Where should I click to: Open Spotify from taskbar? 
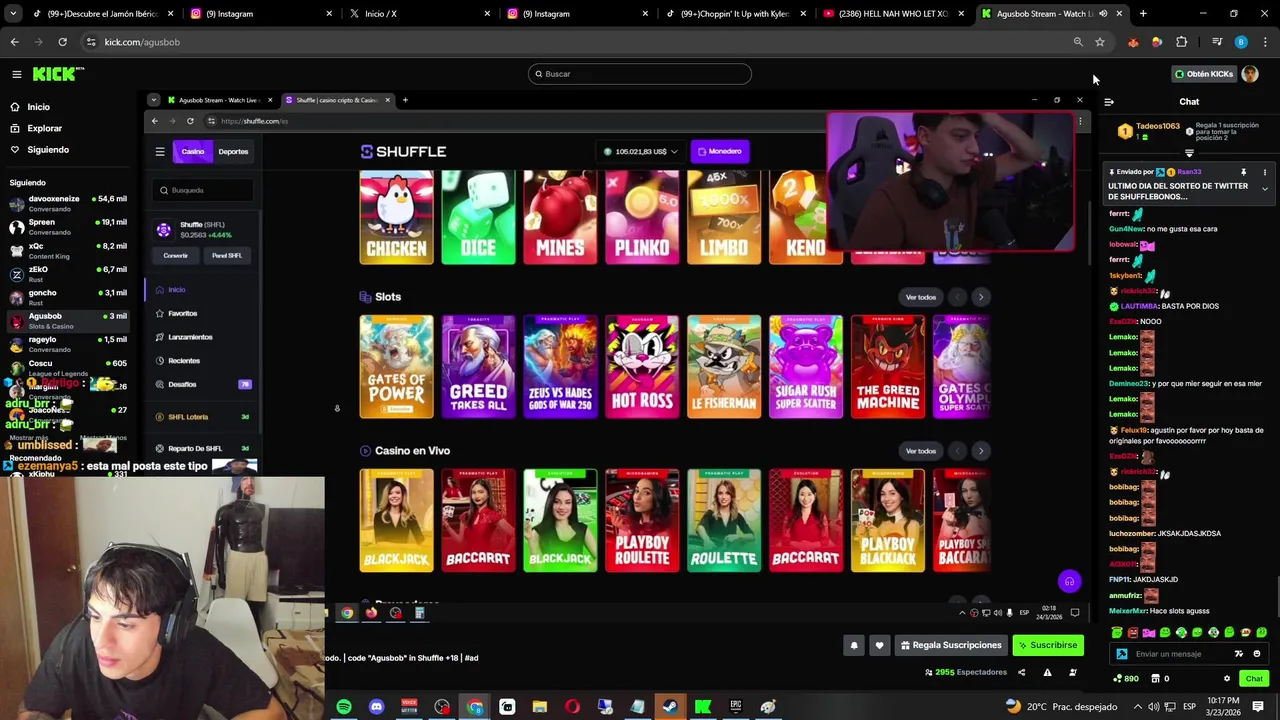[344, 707]
